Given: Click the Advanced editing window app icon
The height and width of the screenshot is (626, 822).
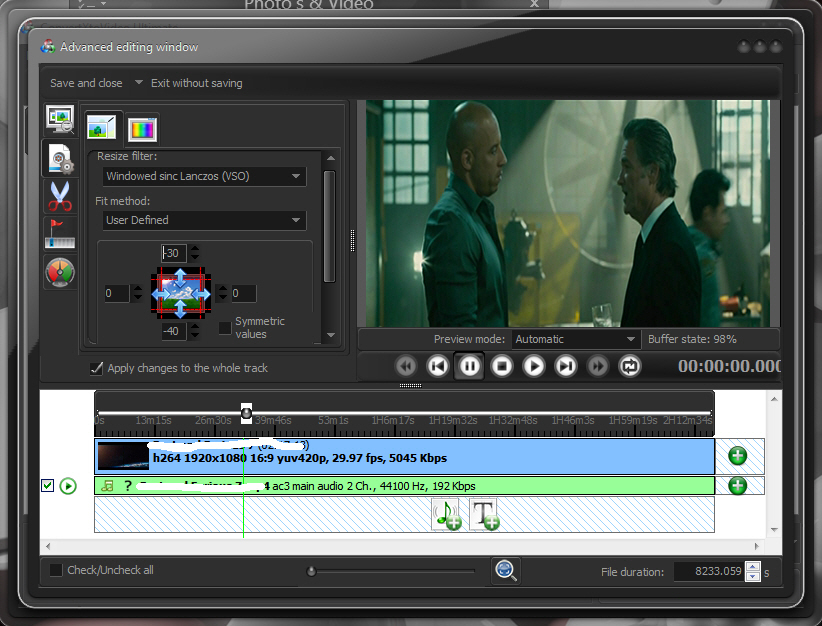Looking at the screenshot, I should 48,47.
